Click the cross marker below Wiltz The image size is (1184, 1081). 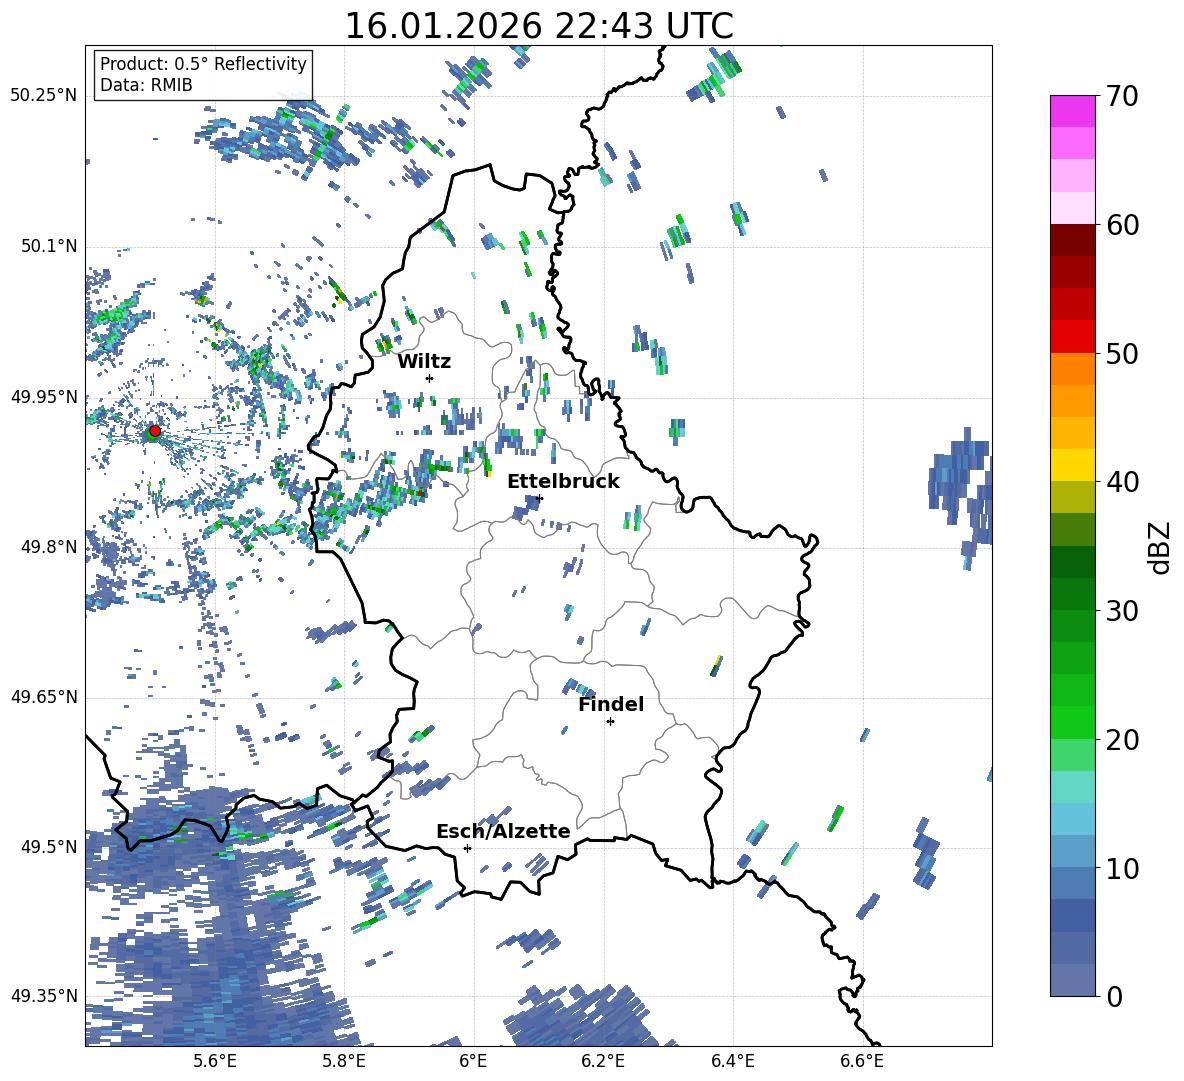(x=429, y=378)
